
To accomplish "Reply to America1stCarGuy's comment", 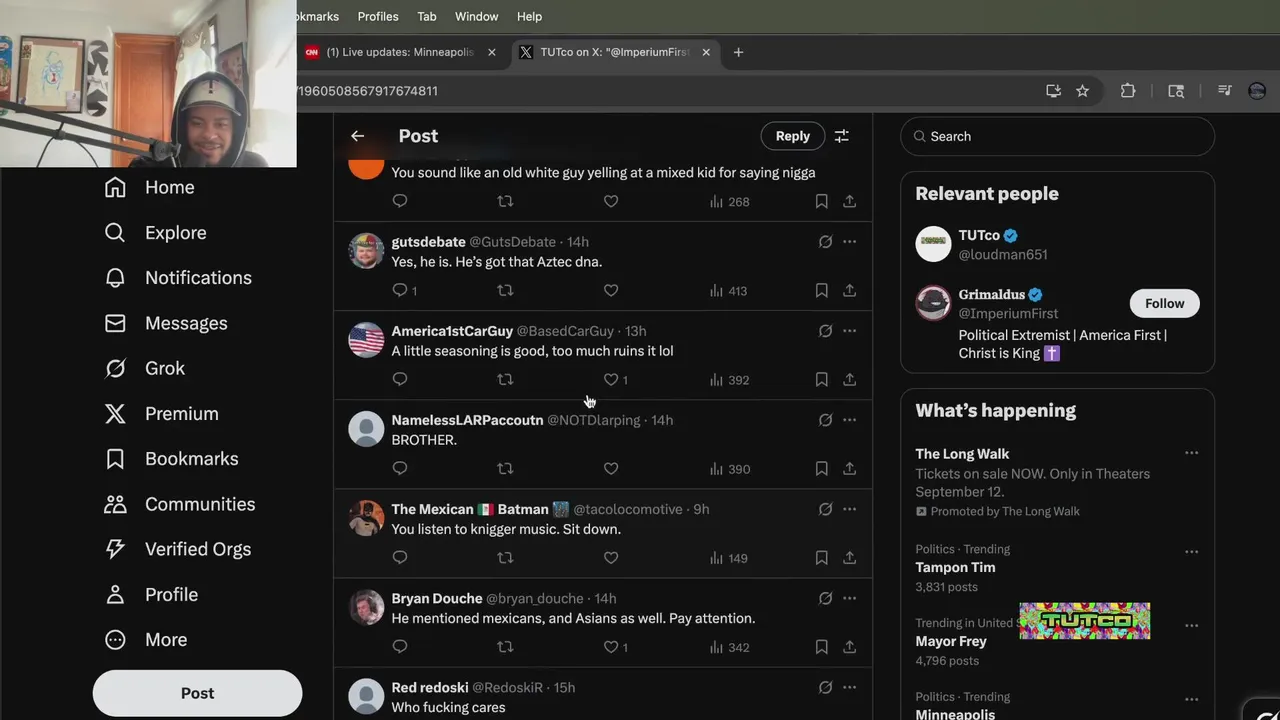I will 400,379.
